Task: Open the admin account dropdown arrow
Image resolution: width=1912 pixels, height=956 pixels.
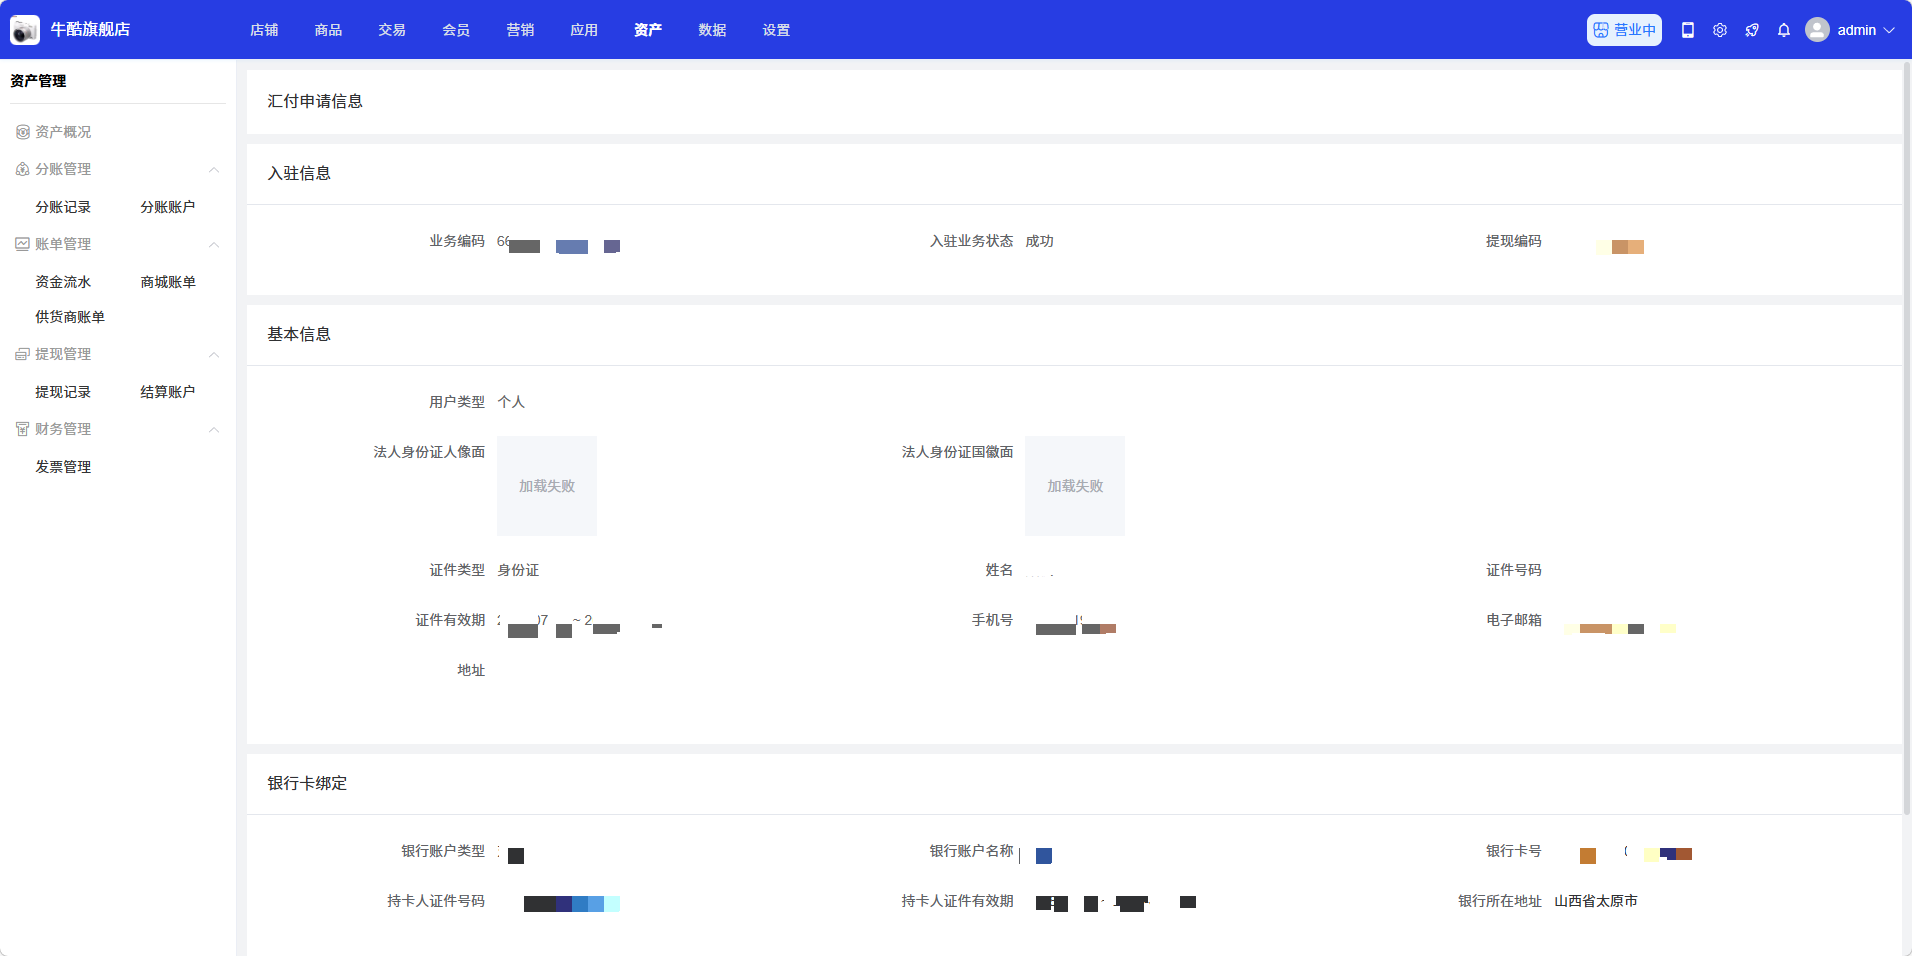Action: (x=1889, y=30)
